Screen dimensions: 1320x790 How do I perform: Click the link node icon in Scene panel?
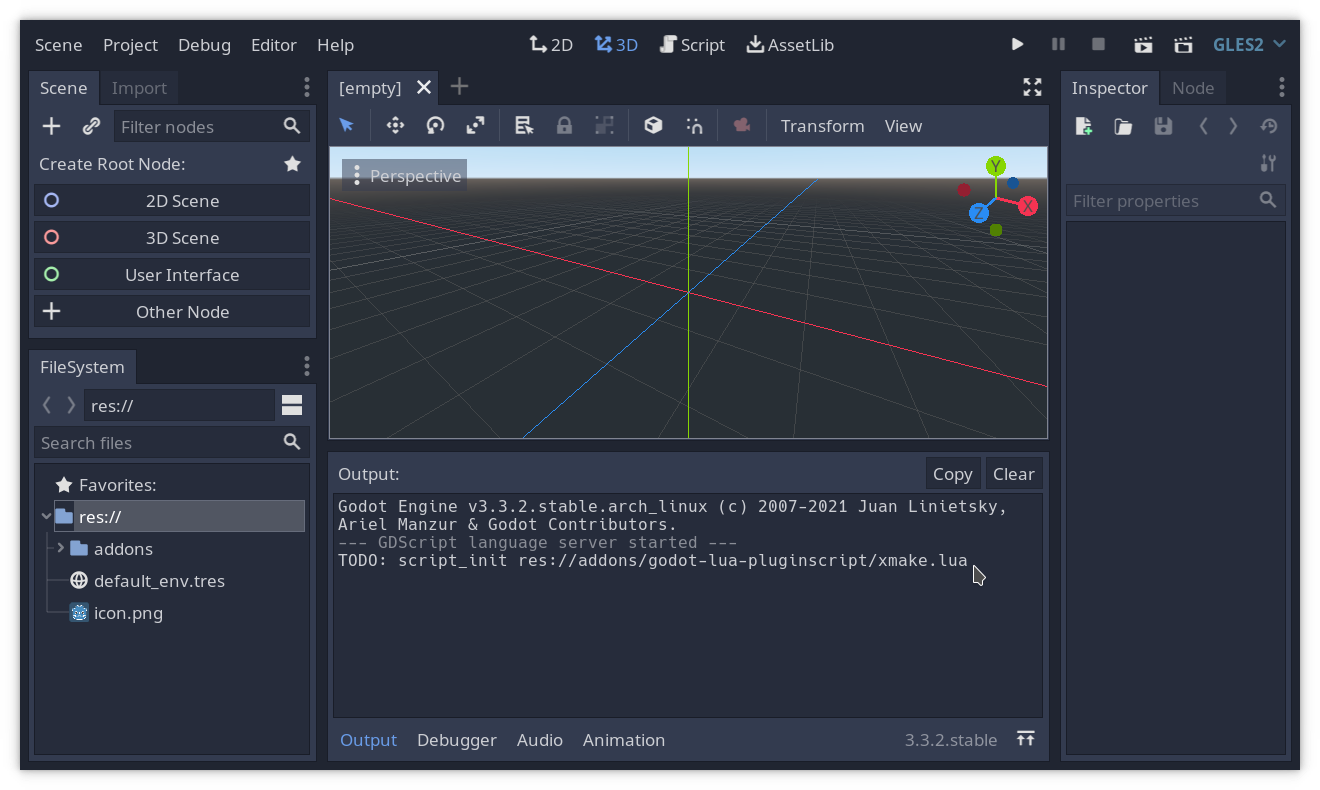point(91,126)
